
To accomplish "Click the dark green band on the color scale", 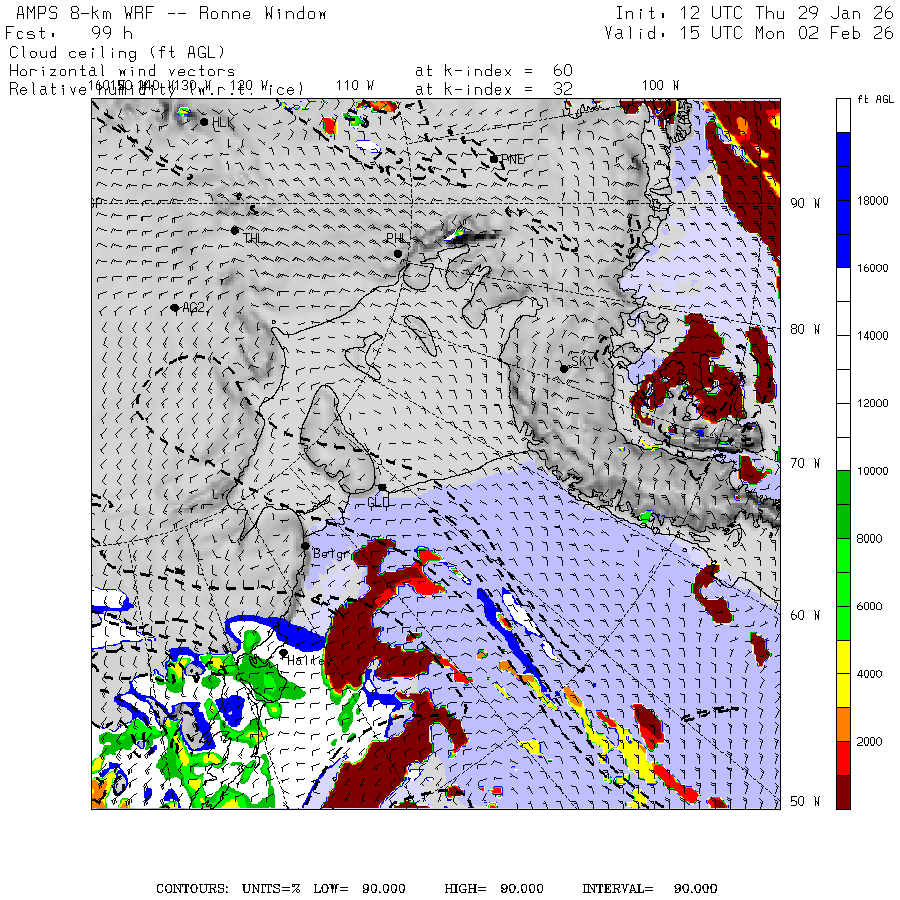I will point(843,504).
